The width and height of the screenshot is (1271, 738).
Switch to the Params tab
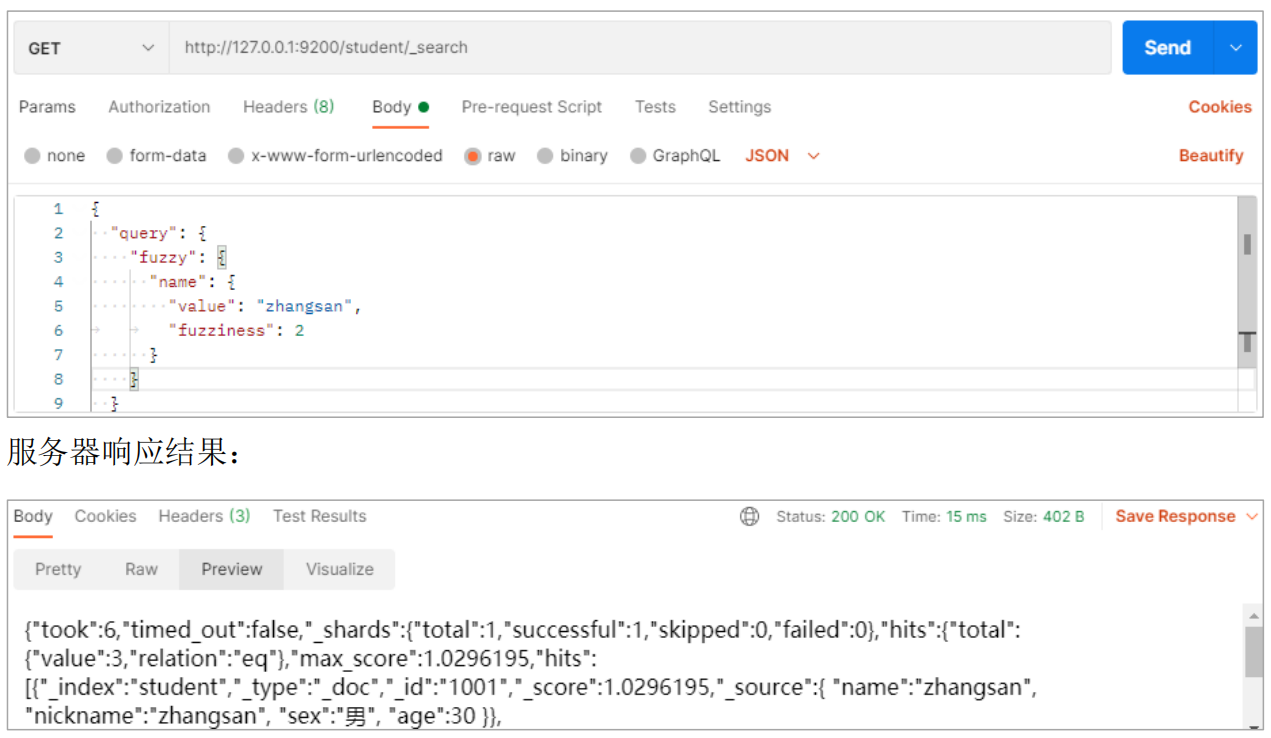[x=47, y=107]
